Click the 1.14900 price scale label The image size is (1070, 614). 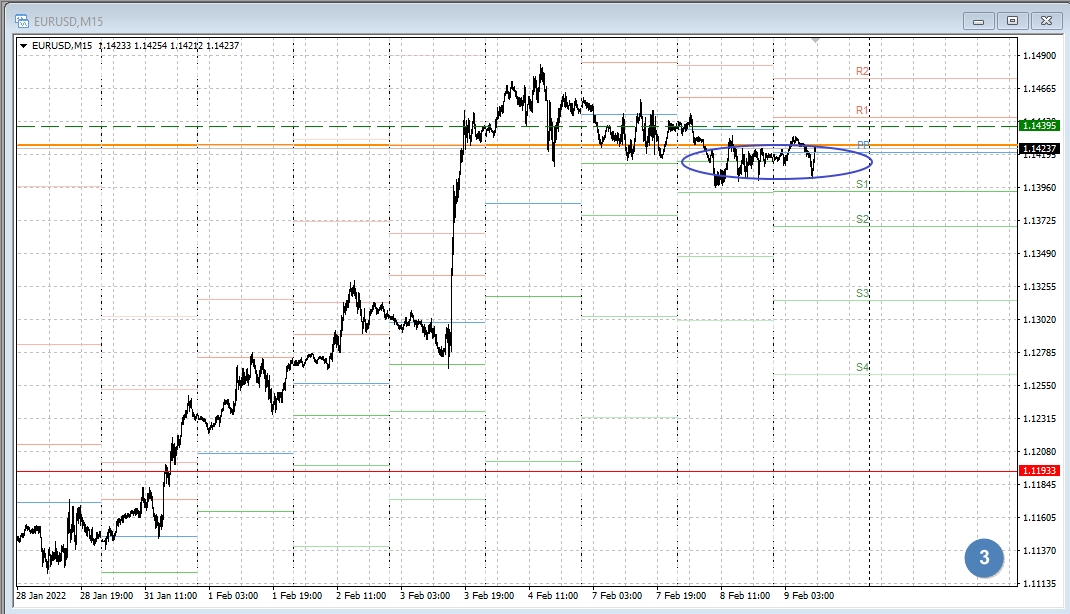point(1040,56)
